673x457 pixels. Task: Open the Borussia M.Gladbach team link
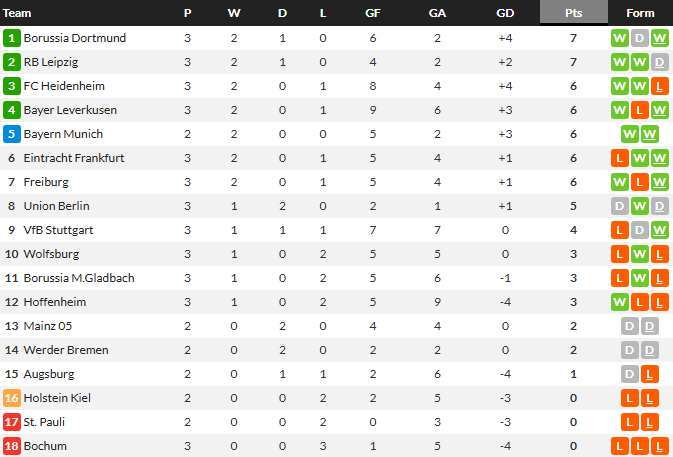pos(78,278)
